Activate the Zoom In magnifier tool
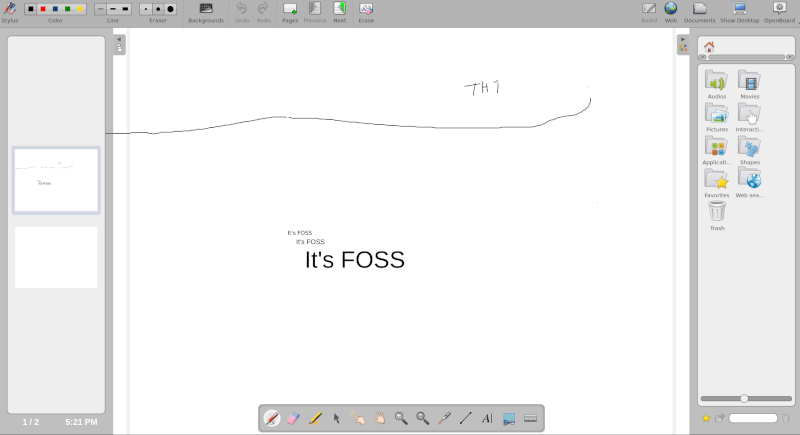Image resolution: width=800 pixels, height=435 pixels. [x=401, y=418]
